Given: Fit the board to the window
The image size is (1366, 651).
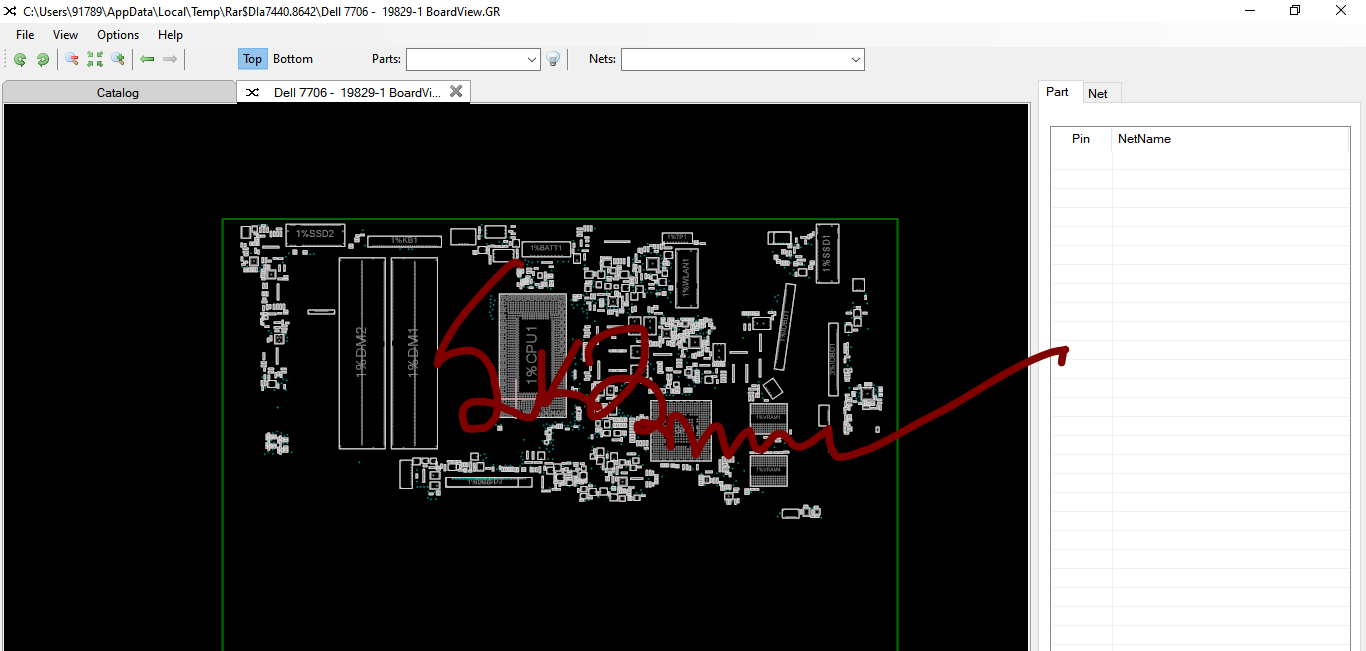Looking at the screenshot, I should (x=95, y=60).
